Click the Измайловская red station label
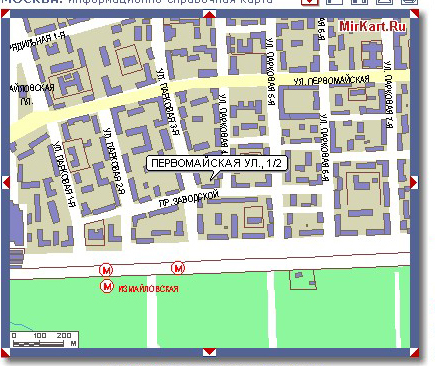Viewport: 435px width, 366px height. [148, 289]
